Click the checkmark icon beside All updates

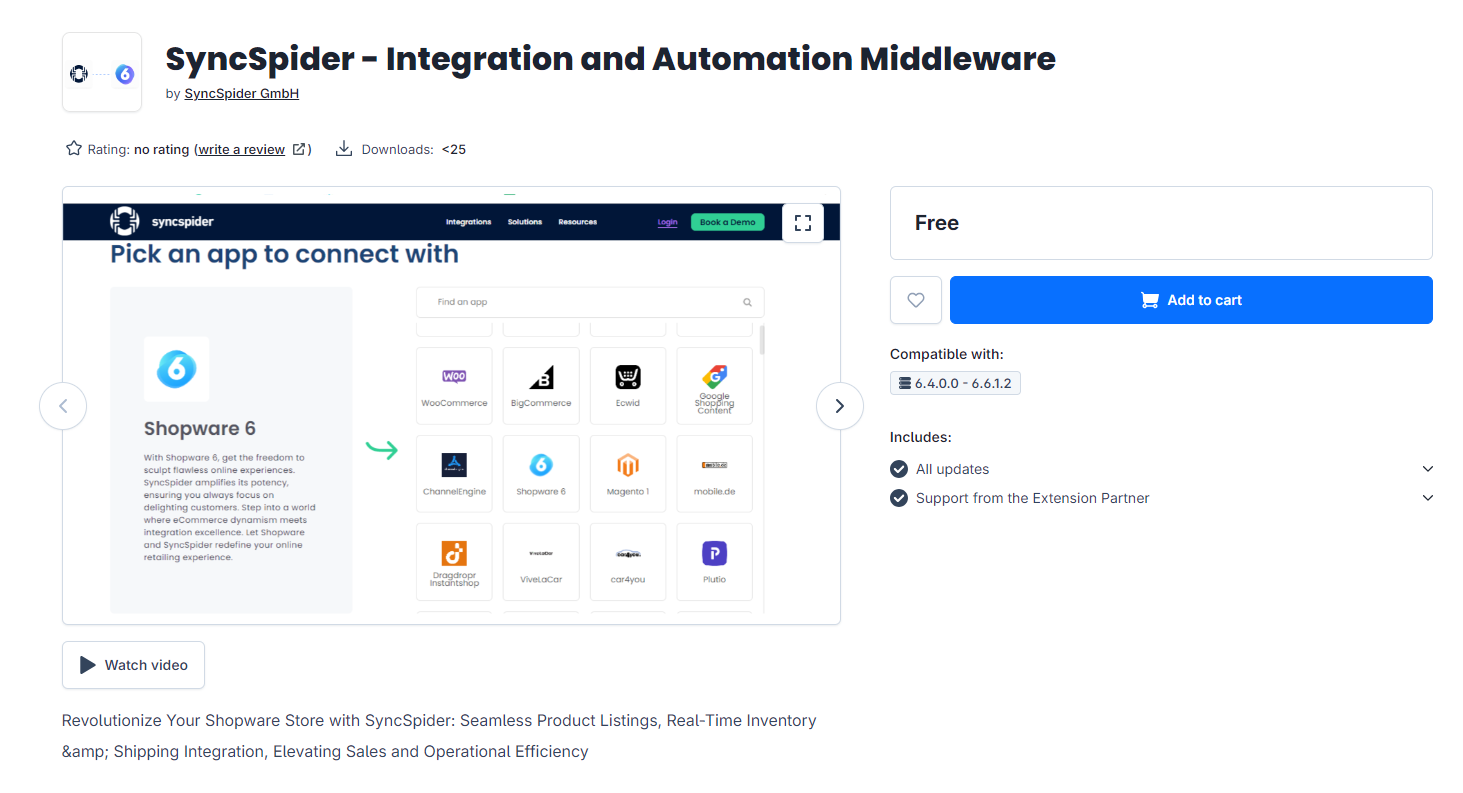[x=899, y=469]
